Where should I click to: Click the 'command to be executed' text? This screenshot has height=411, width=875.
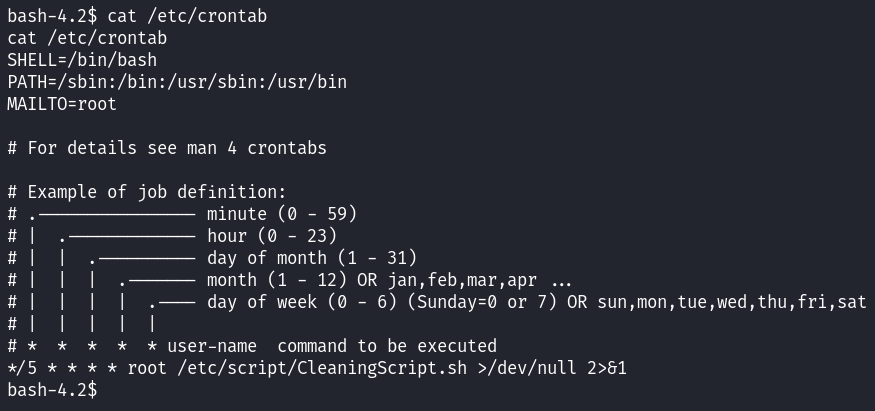(387, 346)
